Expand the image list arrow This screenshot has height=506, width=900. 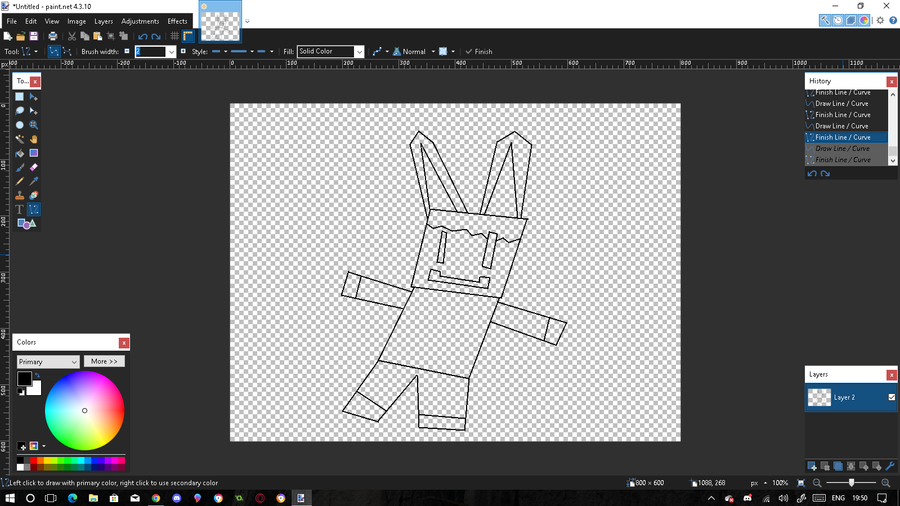tap(247, 21)
